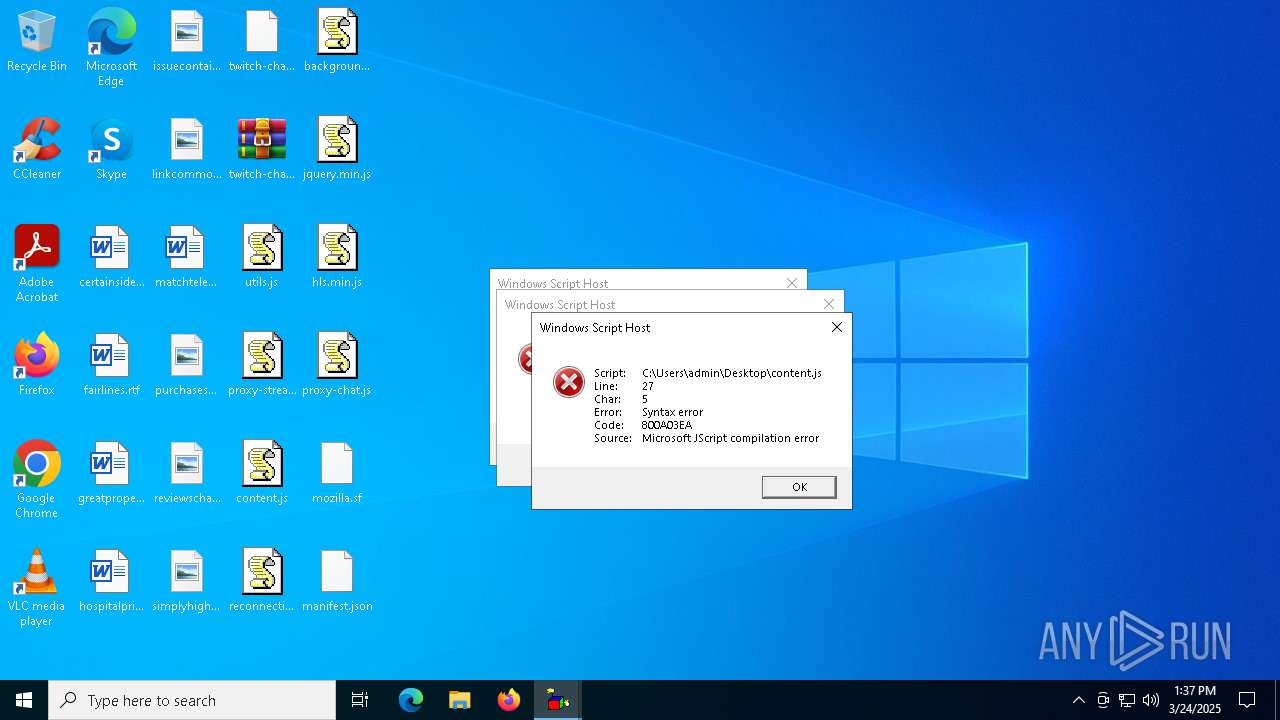Select the reconnecti... script file
This screenshot has height=720, width=1280.
coord(261,581)
